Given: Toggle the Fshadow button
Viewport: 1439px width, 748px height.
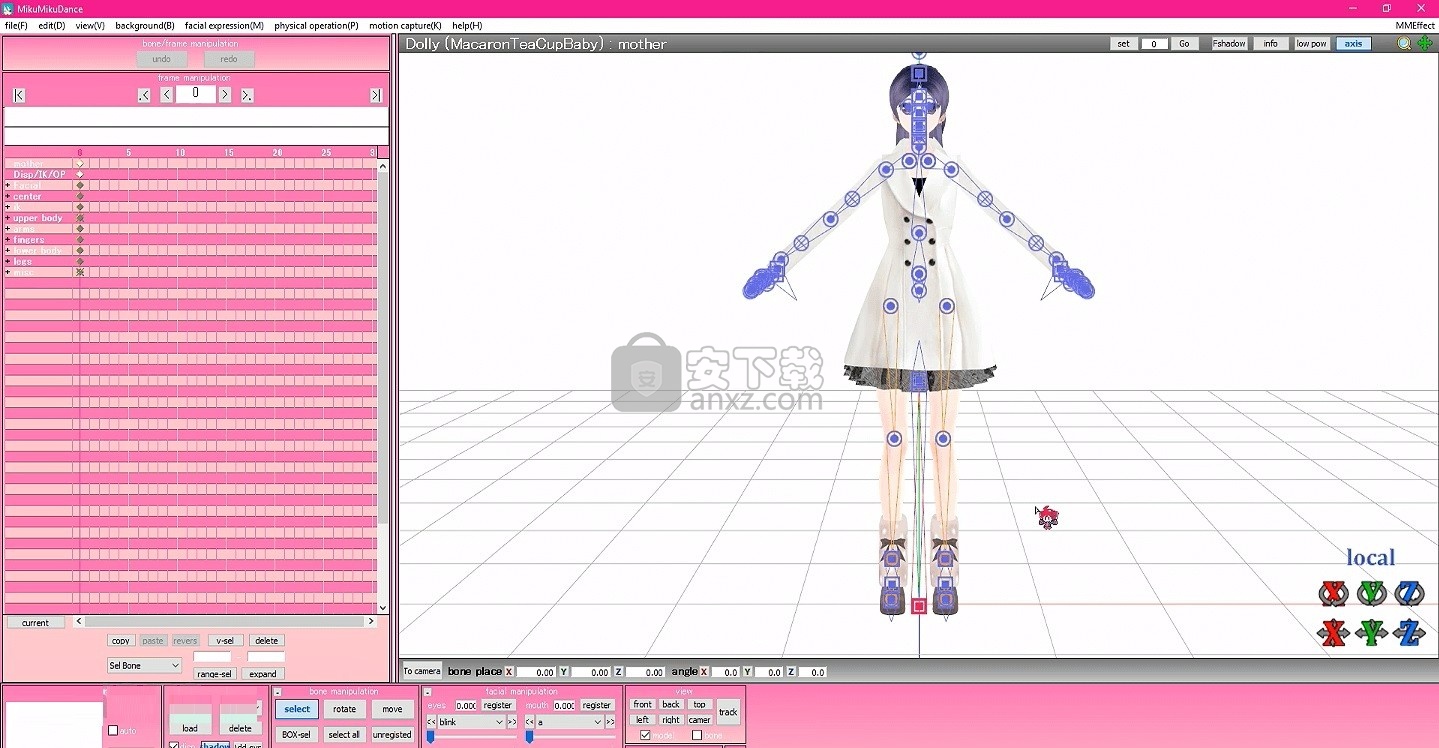Looking at the screenshot, I should 1229,44.
